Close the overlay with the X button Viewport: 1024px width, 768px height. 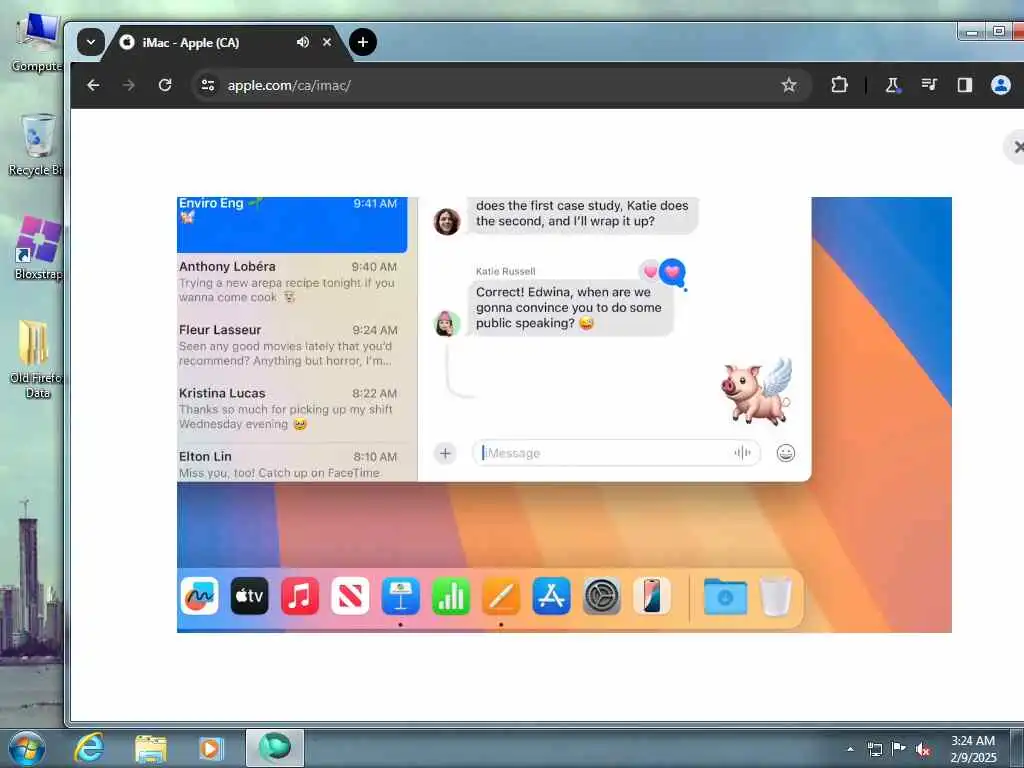point(1017,147)
